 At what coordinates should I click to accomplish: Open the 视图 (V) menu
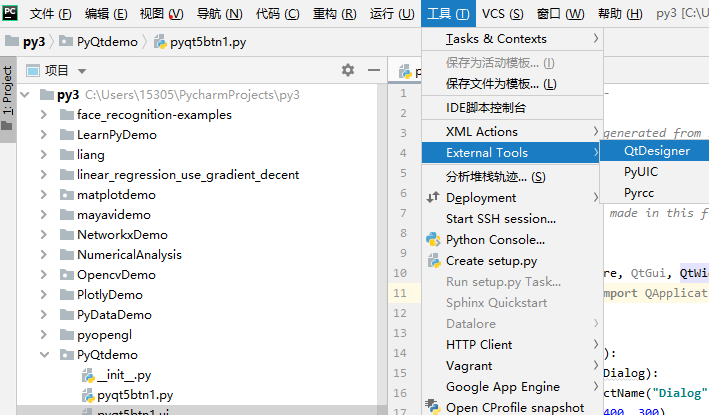pyautogui.click(x=161, y=14)
